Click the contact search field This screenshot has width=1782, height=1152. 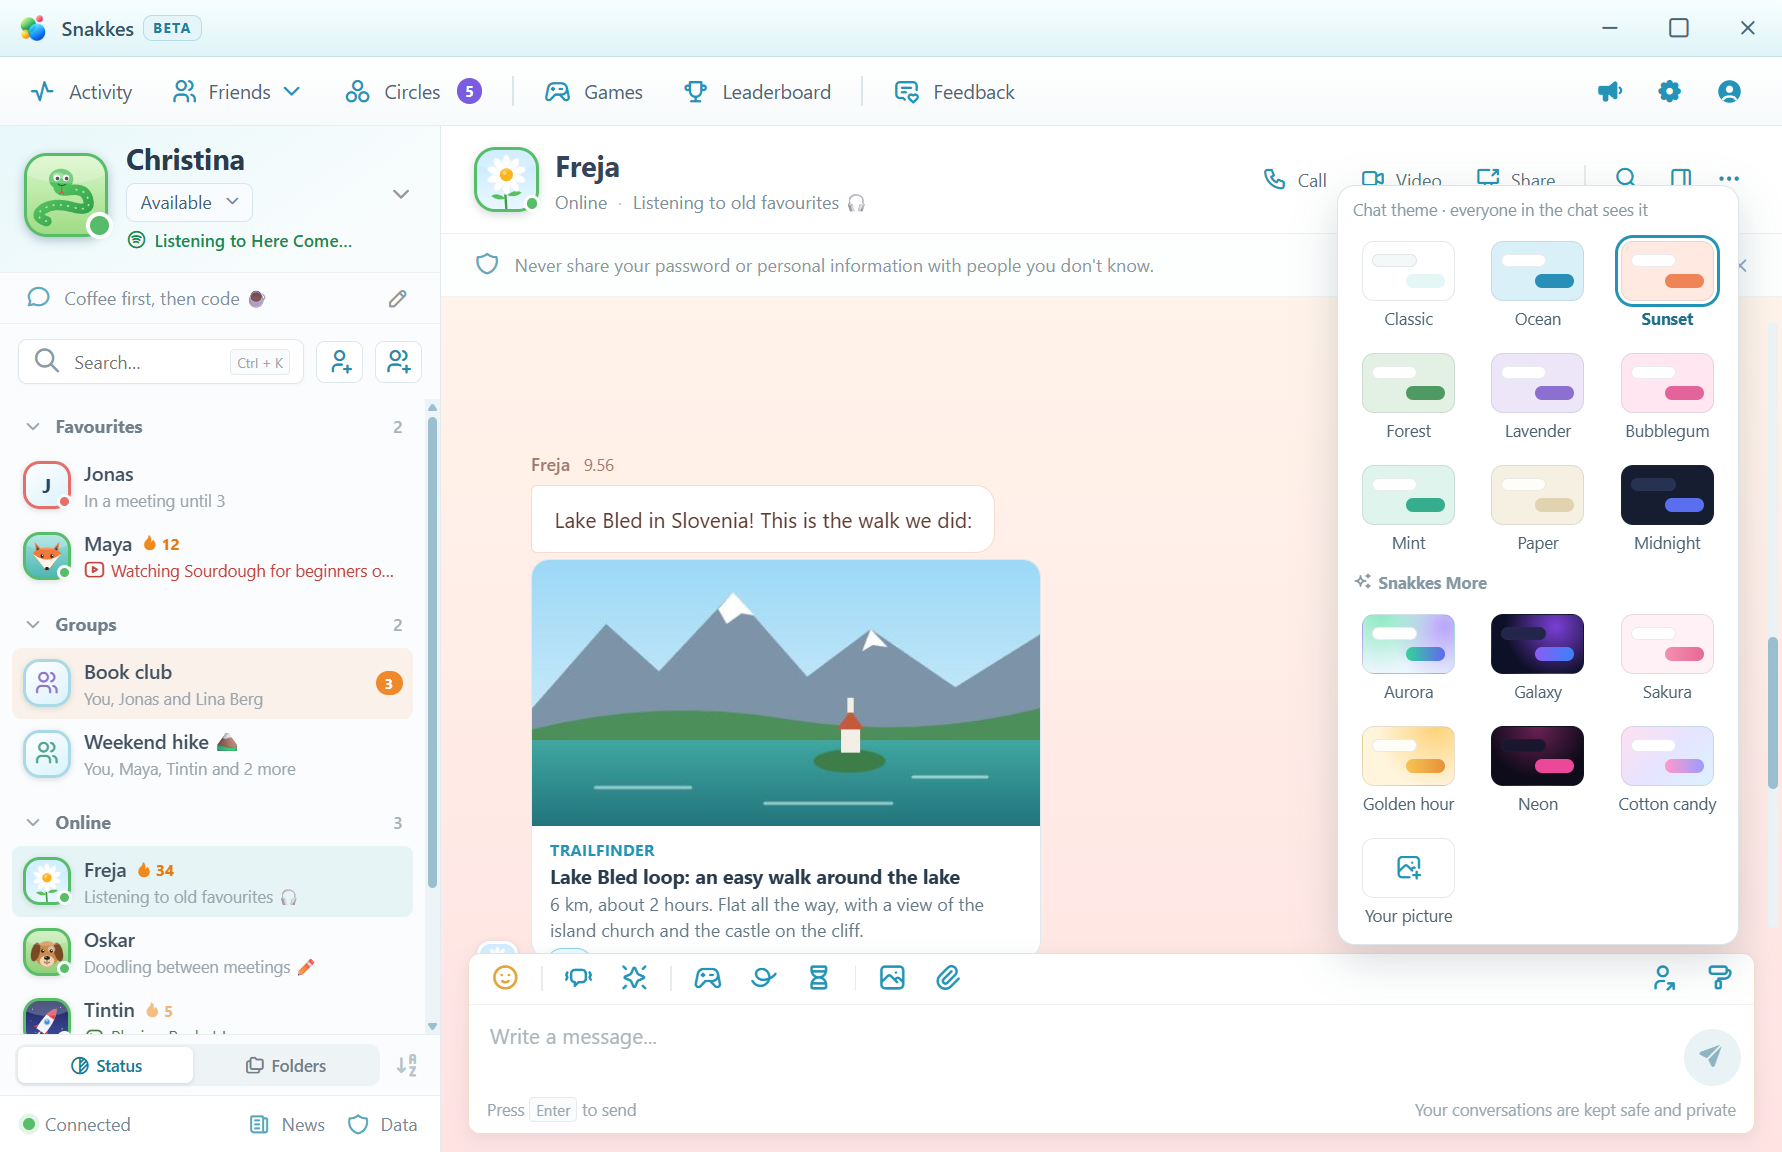161,362
